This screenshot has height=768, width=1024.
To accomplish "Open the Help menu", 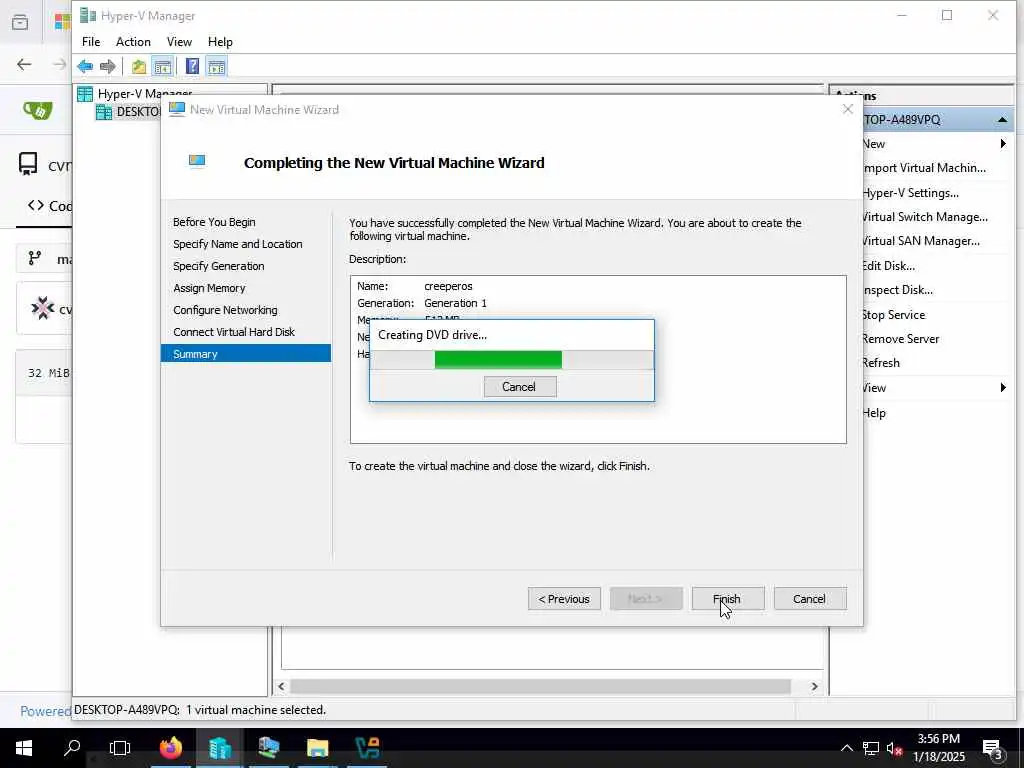I will [220, 42].
